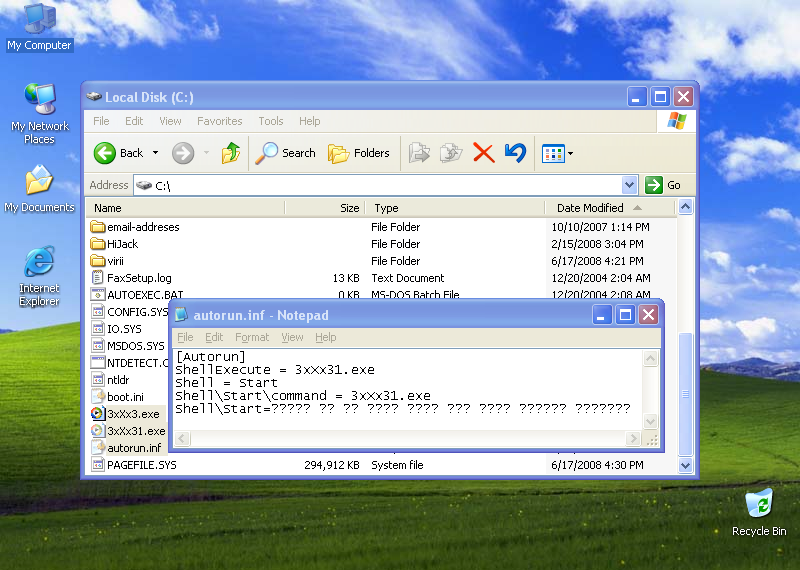
Task: Open the Help menu in Notepad
Action: (326, 337)
